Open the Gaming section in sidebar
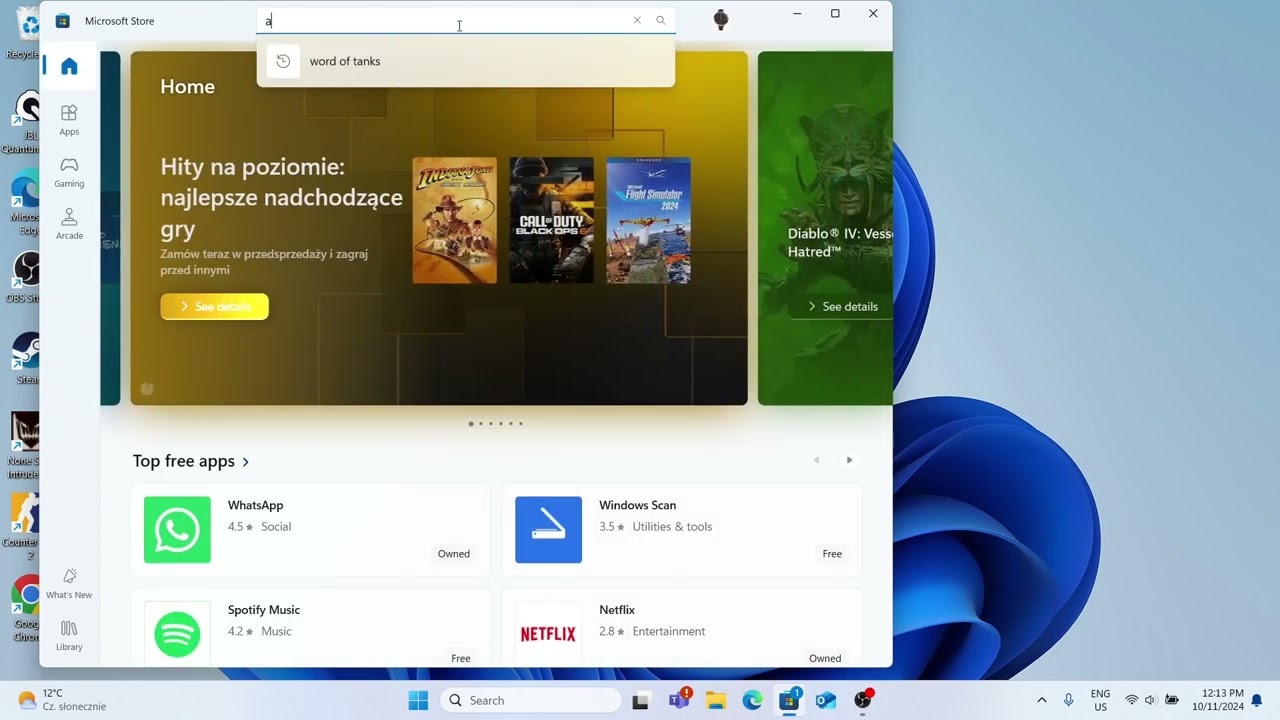 click(x=69, y=172)
